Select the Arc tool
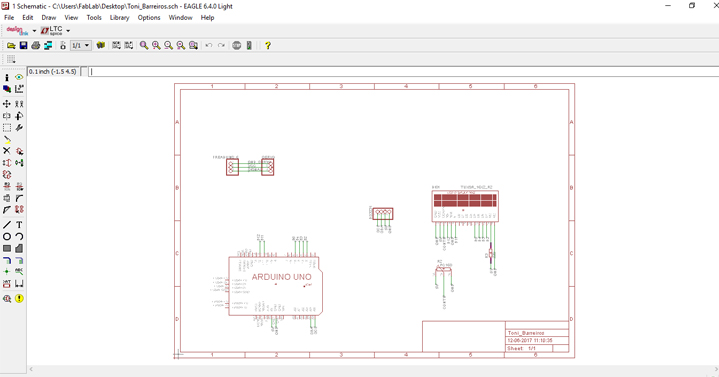The height and width of the screenshot is (377, 719). click(19, 237)
